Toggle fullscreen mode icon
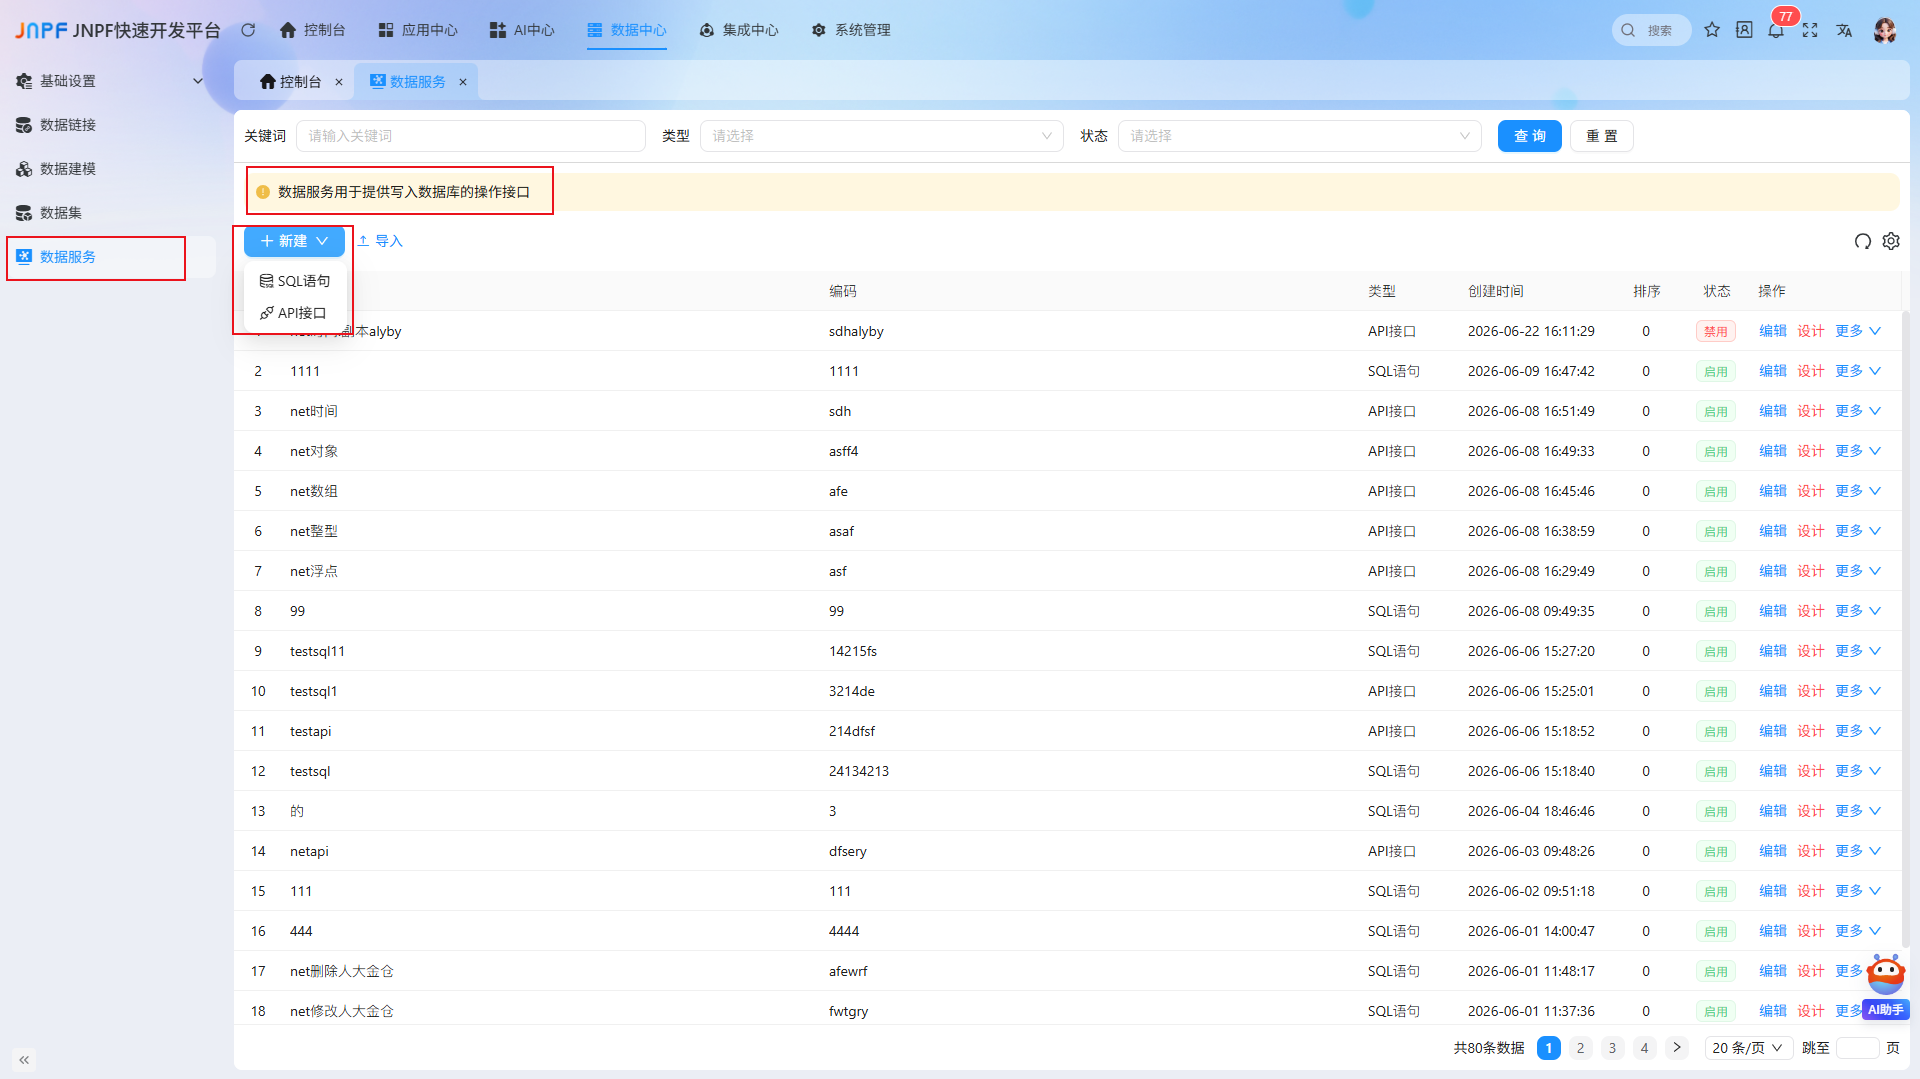The image size is (1920, 1079). (1810, 30)
